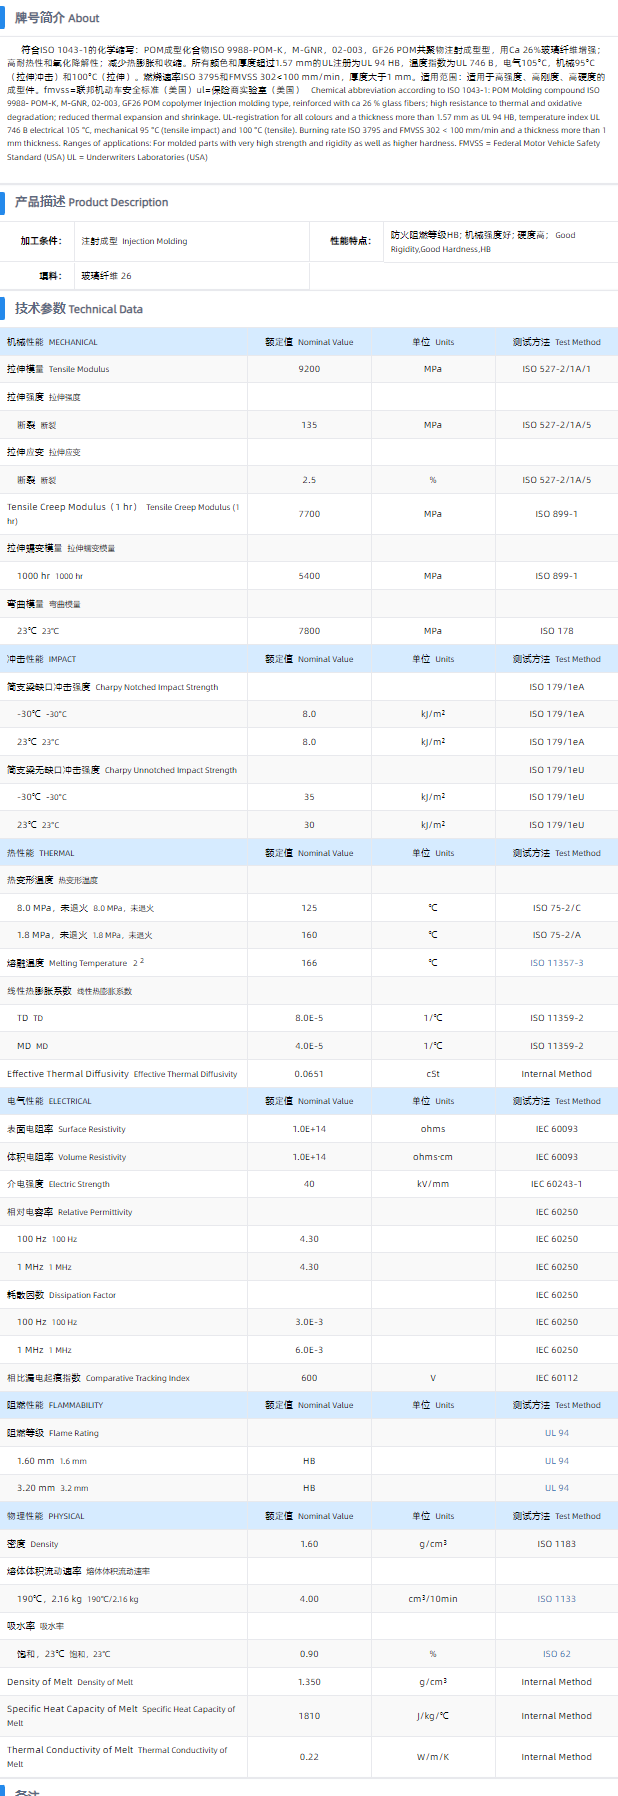Select the PHYSICAL section header row

click(309, 1516)
